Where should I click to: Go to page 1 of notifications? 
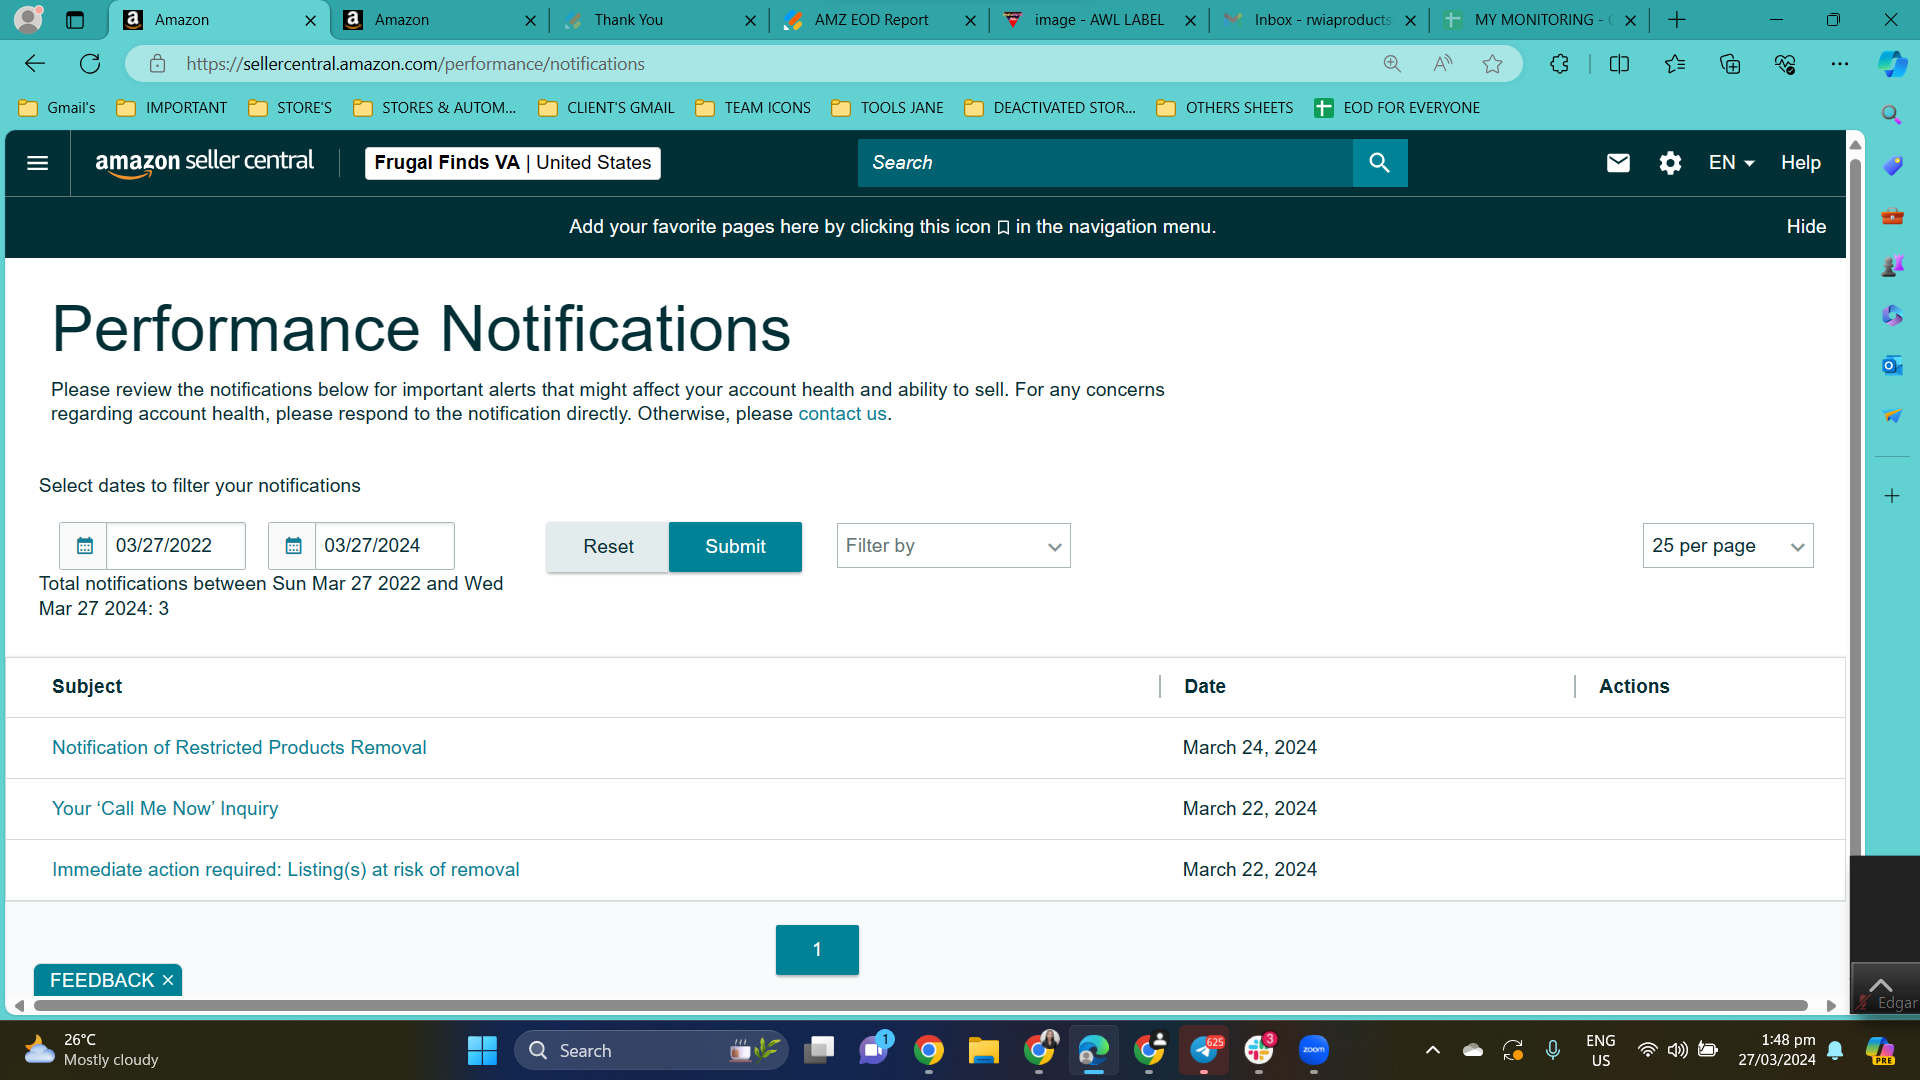[x=817, y=950]
